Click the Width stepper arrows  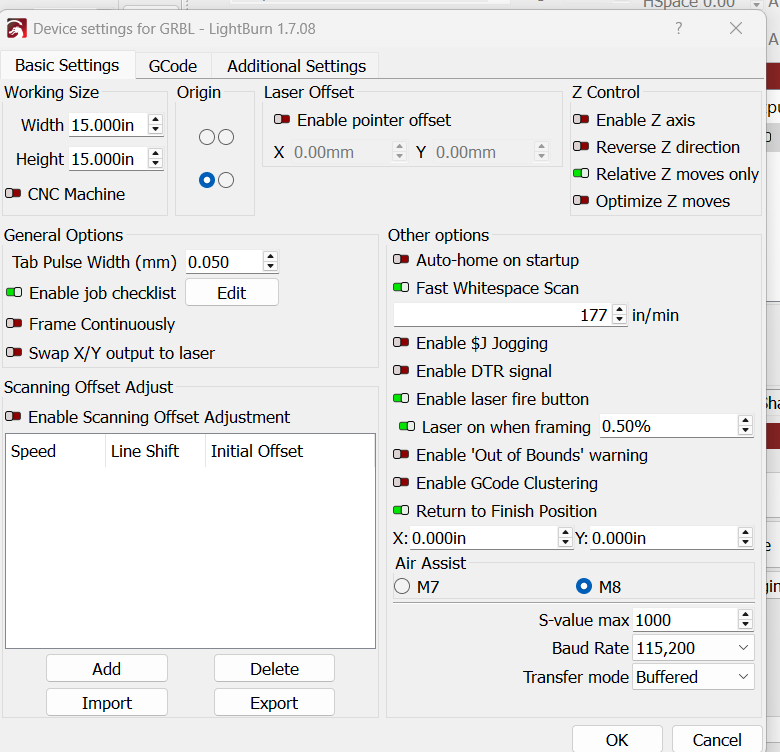coord(156,124)
